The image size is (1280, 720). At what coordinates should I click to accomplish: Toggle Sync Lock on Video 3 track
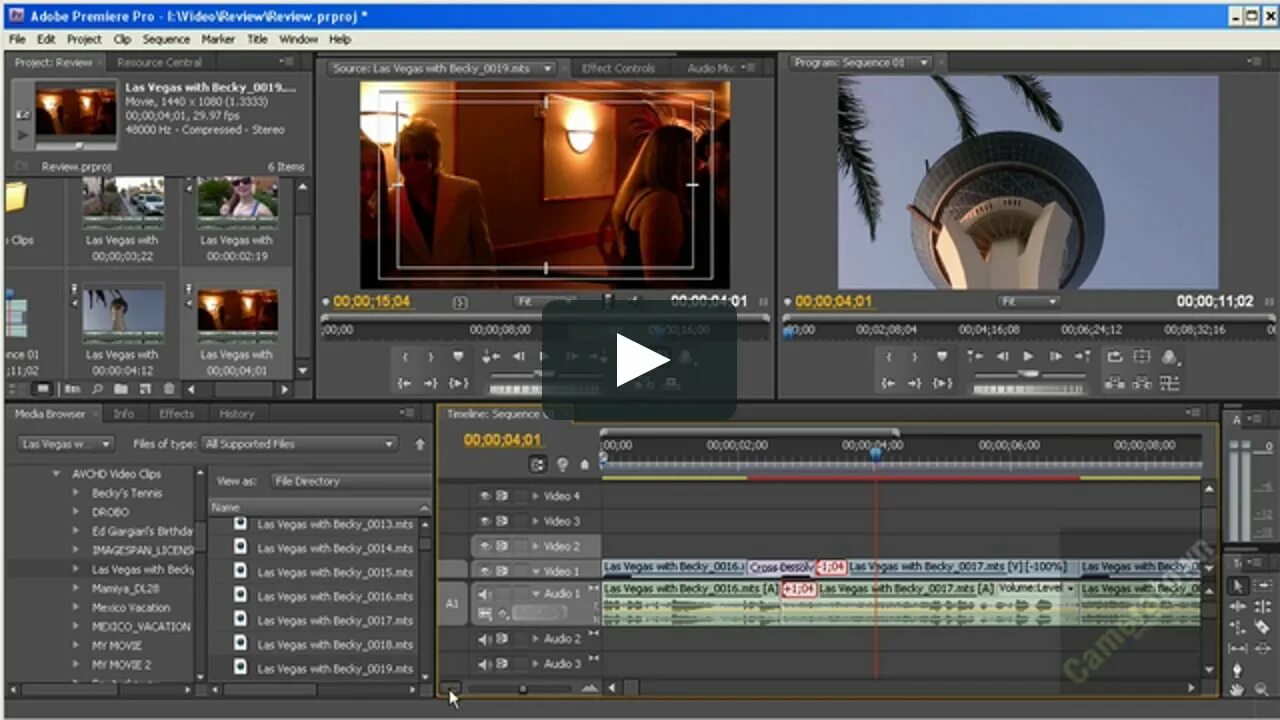click(502, 521)
